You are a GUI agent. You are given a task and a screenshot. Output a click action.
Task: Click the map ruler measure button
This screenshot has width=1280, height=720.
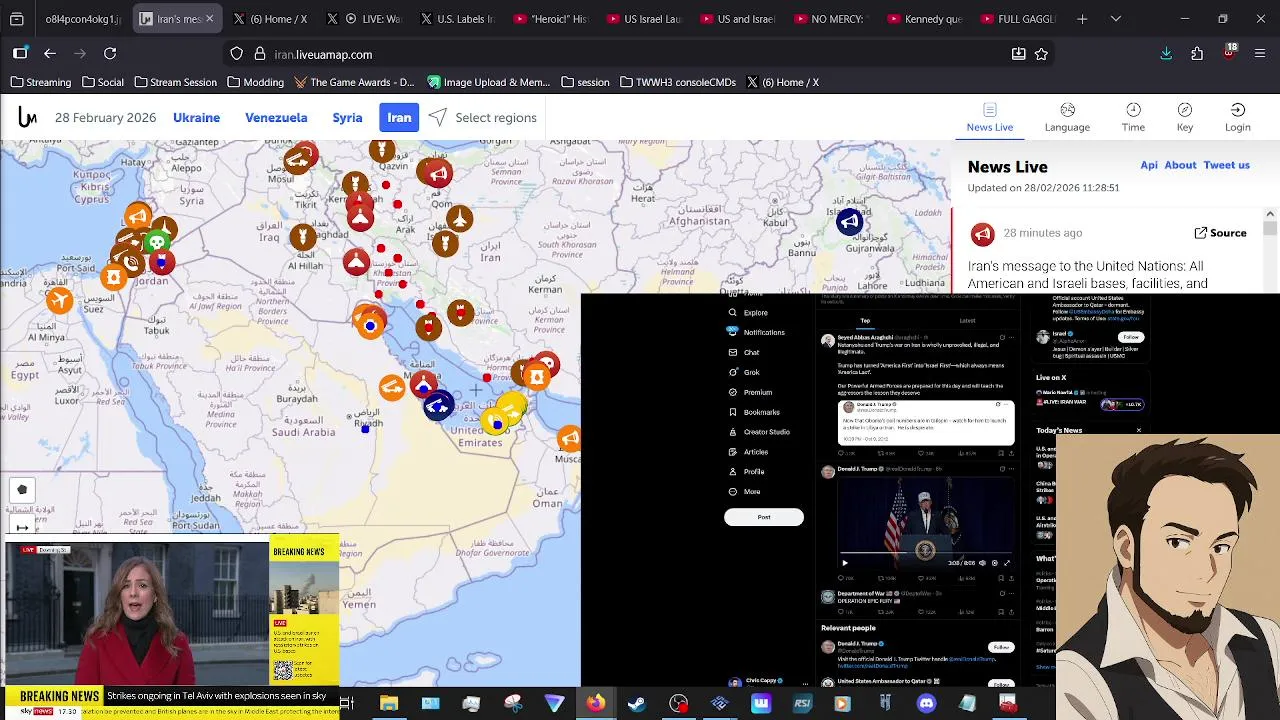coord(22,527)
